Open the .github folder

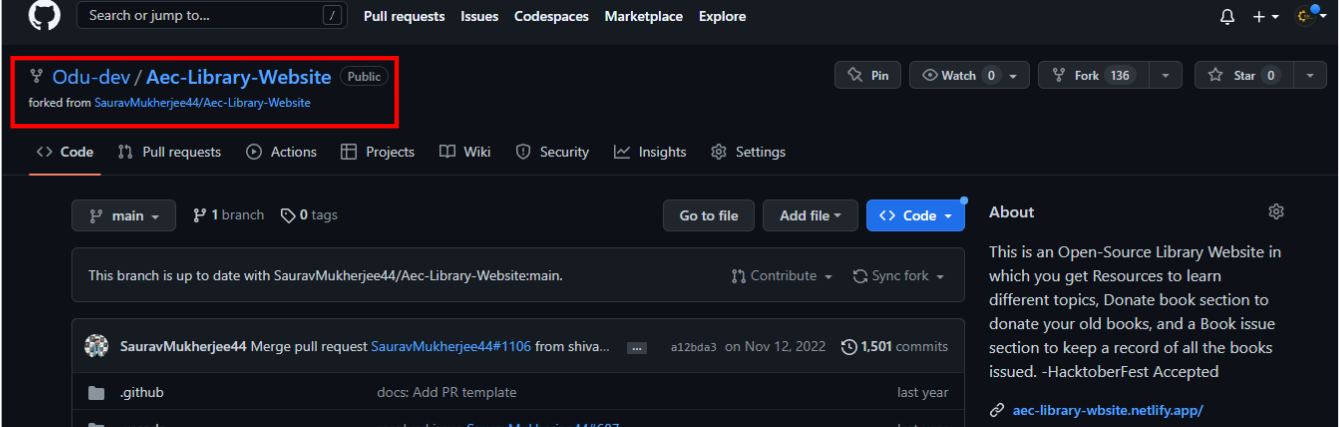pyautogui.click(x=141, y=393)
